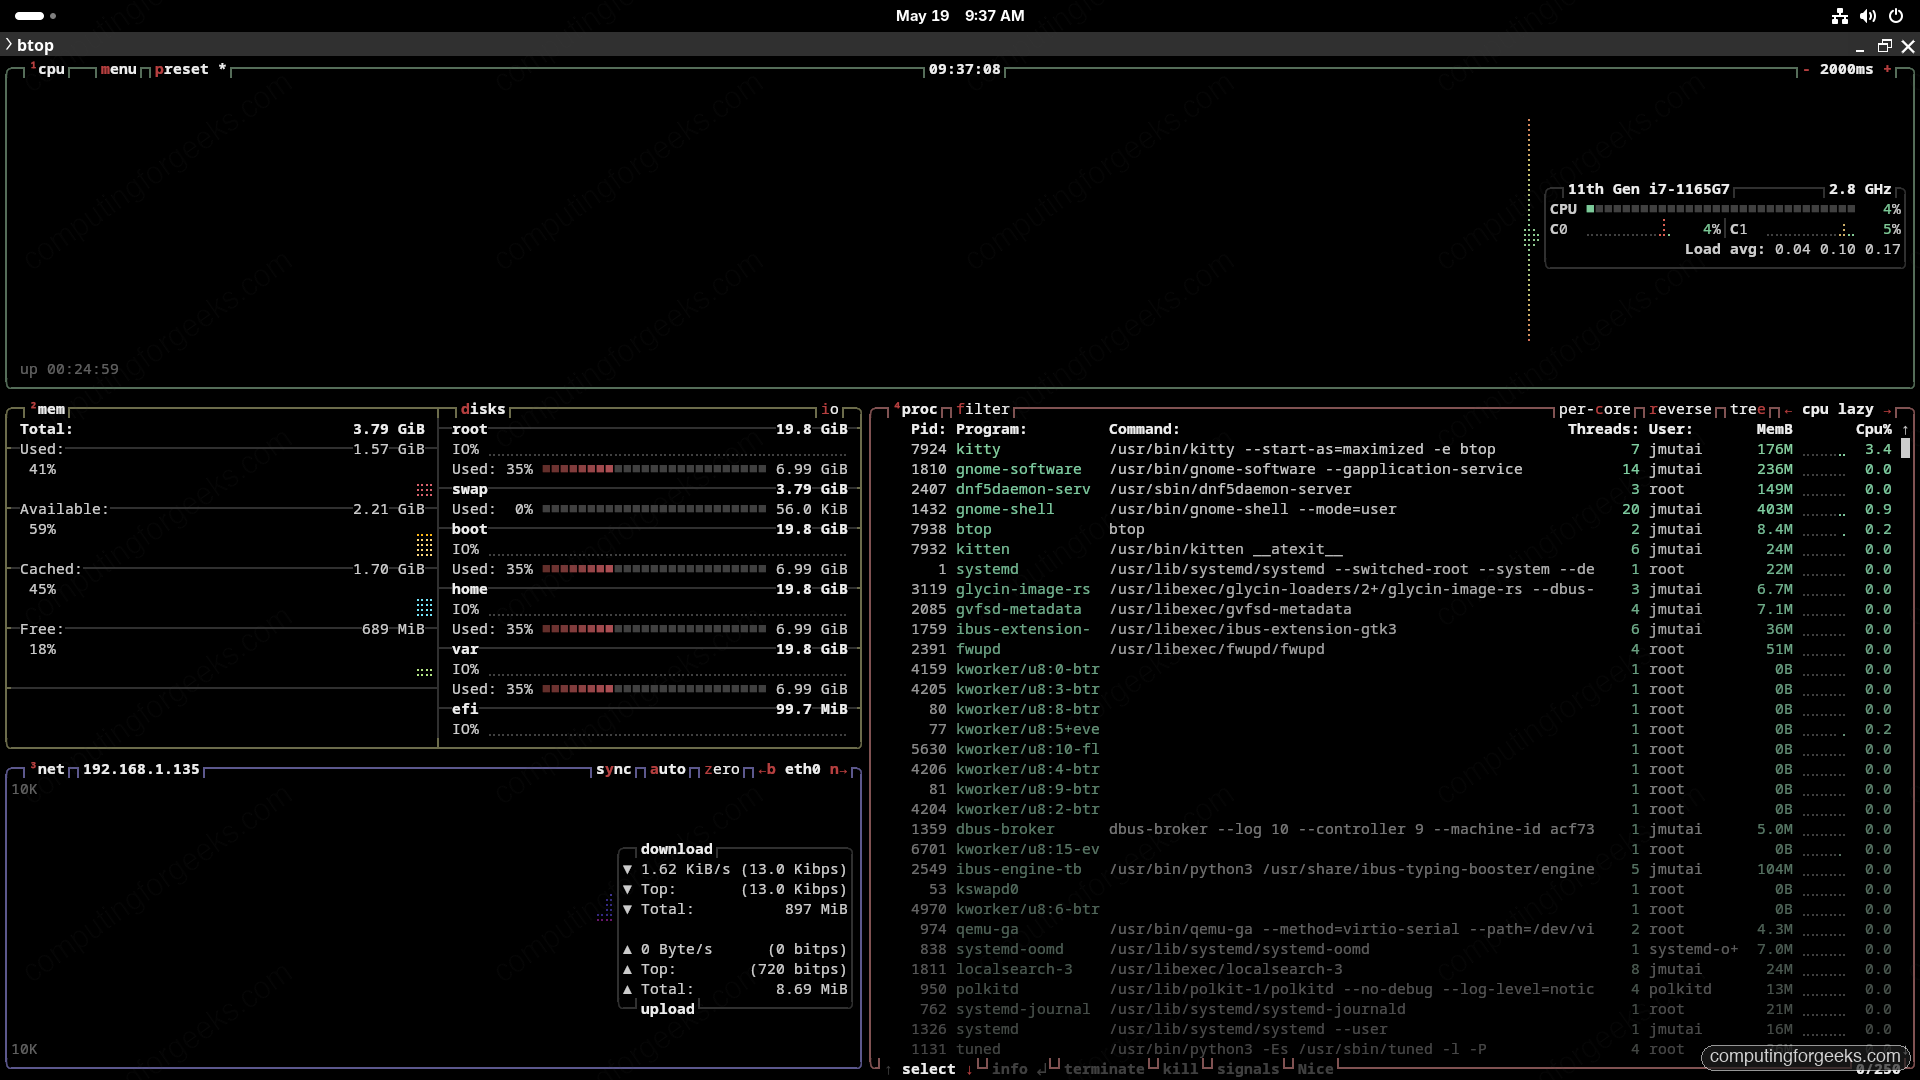
Task: Toggle reverse sorting order
Action: pyautogui.click(x=1680, y=409)
